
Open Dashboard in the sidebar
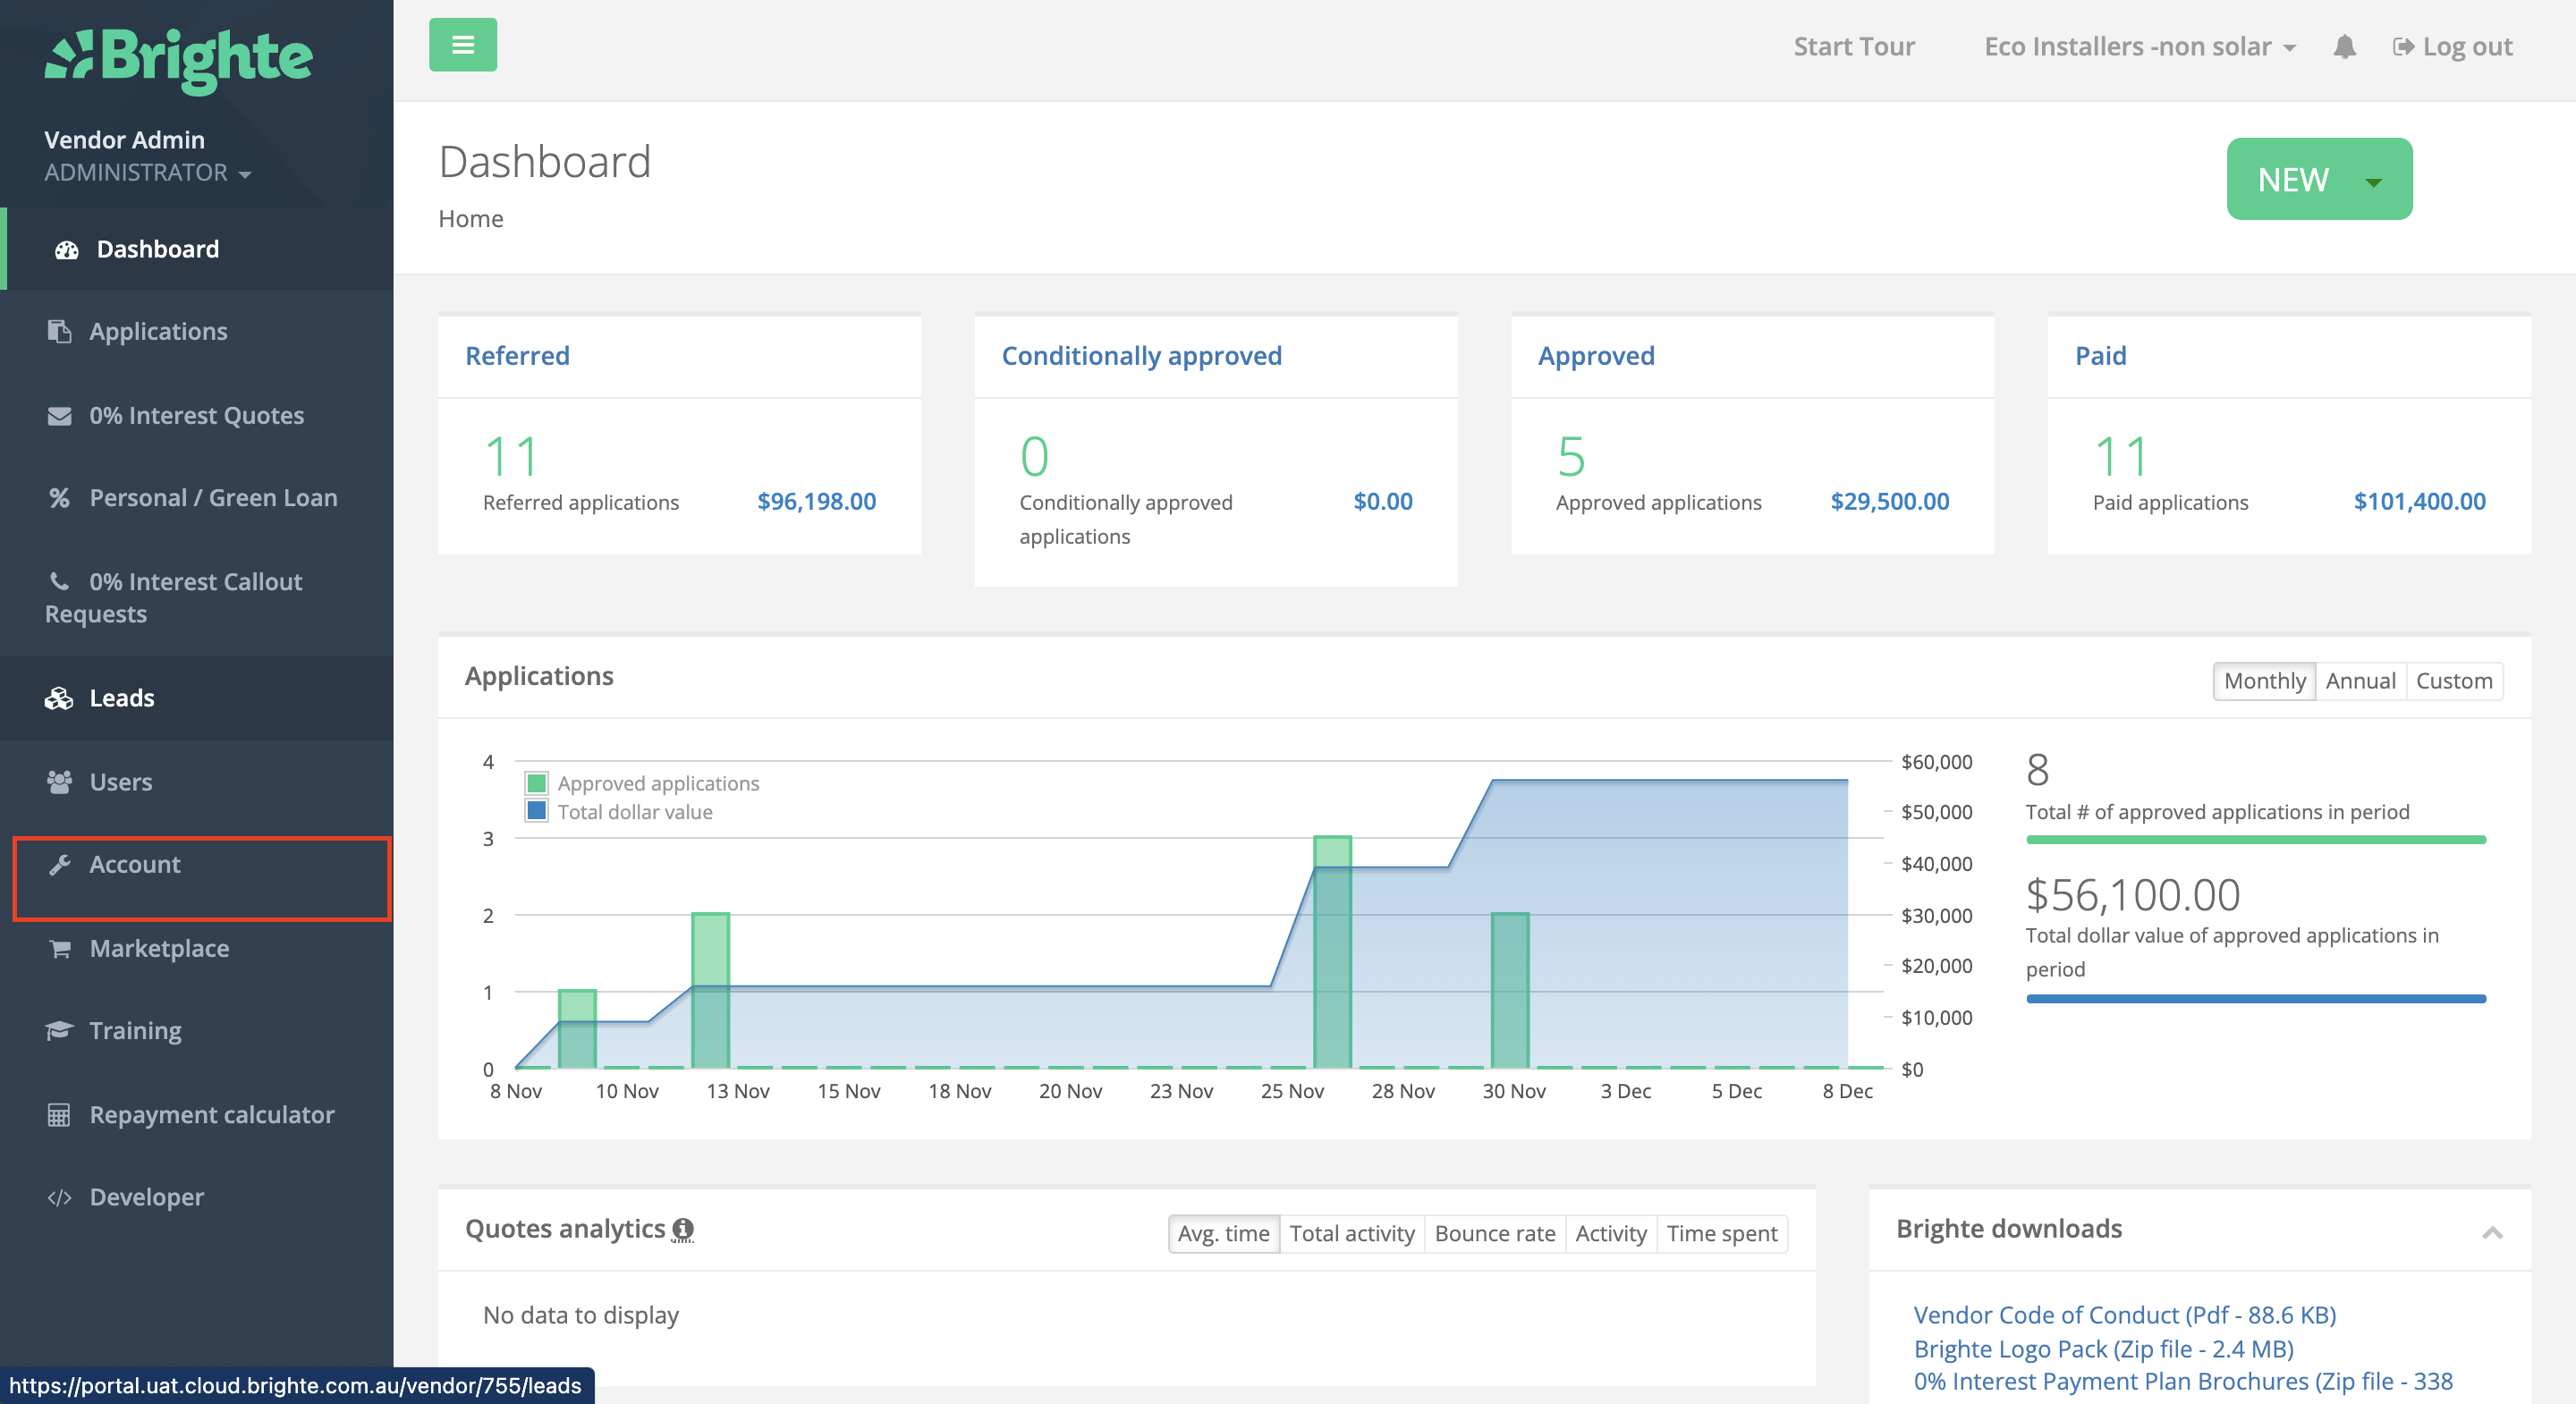point(198,249)
